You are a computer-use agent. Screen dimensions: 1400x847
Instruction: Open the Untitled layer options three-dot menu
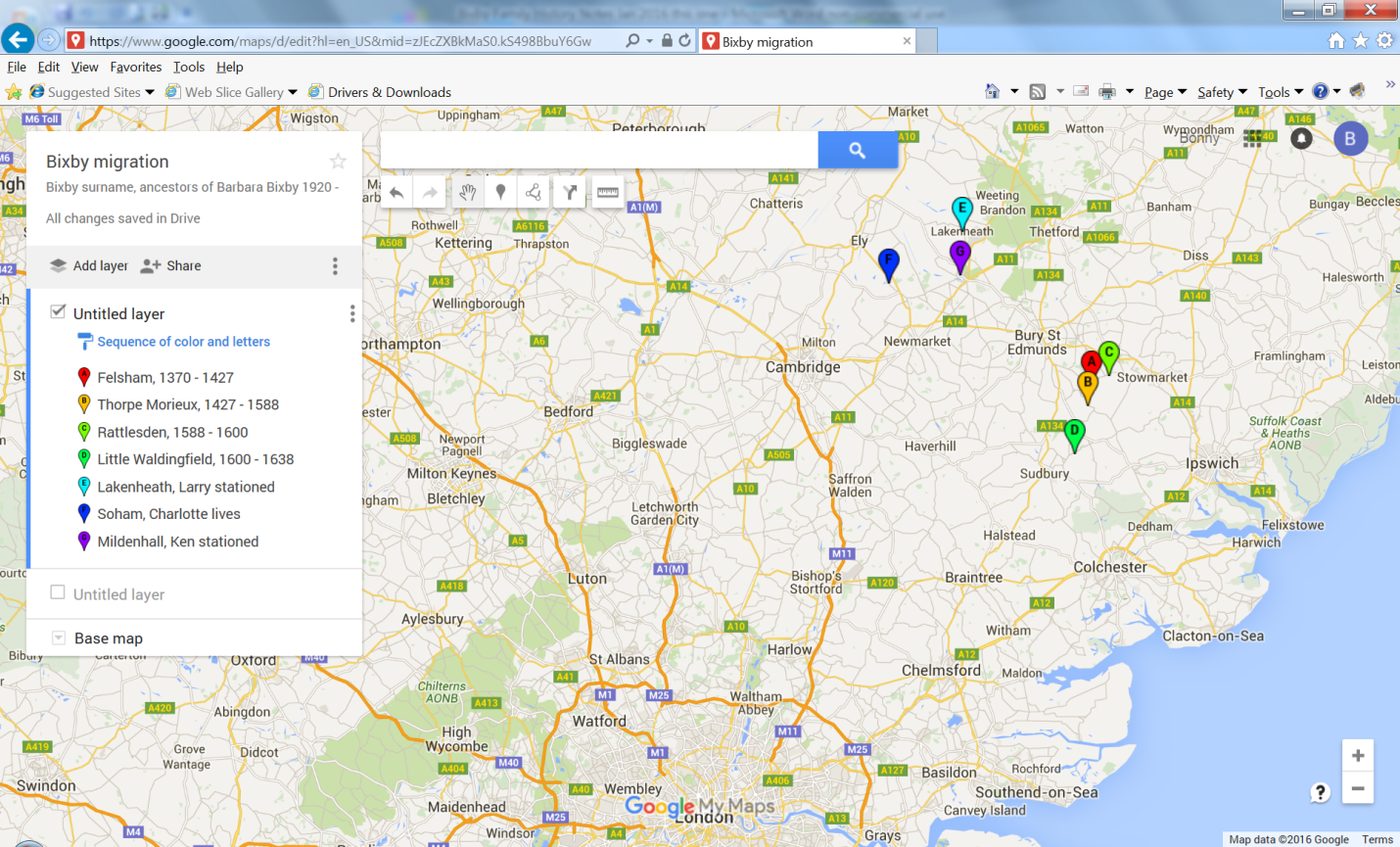point(352,314)
